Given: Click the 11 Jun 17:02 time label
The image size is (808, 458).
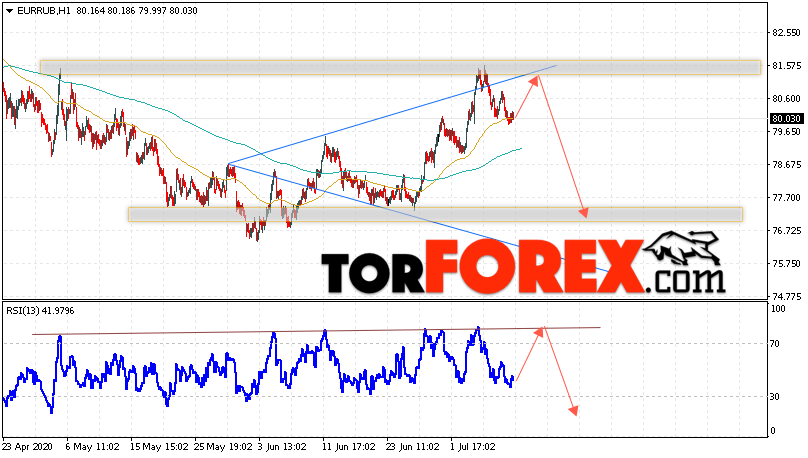Looking at the screenshot, I should (348, 447).
